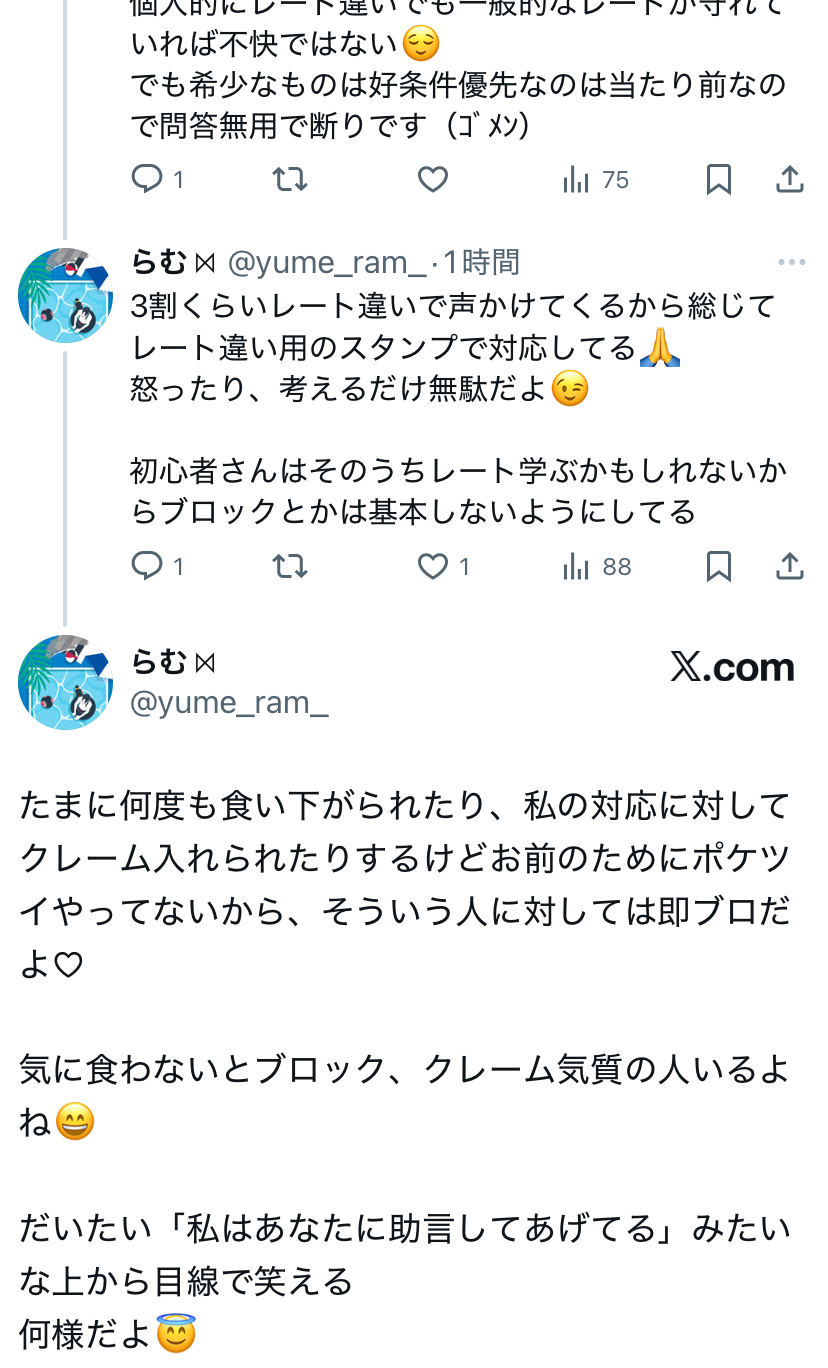Click the X.com logo
This screenshot has width=828, height=1368.
[x=732, y=668]
